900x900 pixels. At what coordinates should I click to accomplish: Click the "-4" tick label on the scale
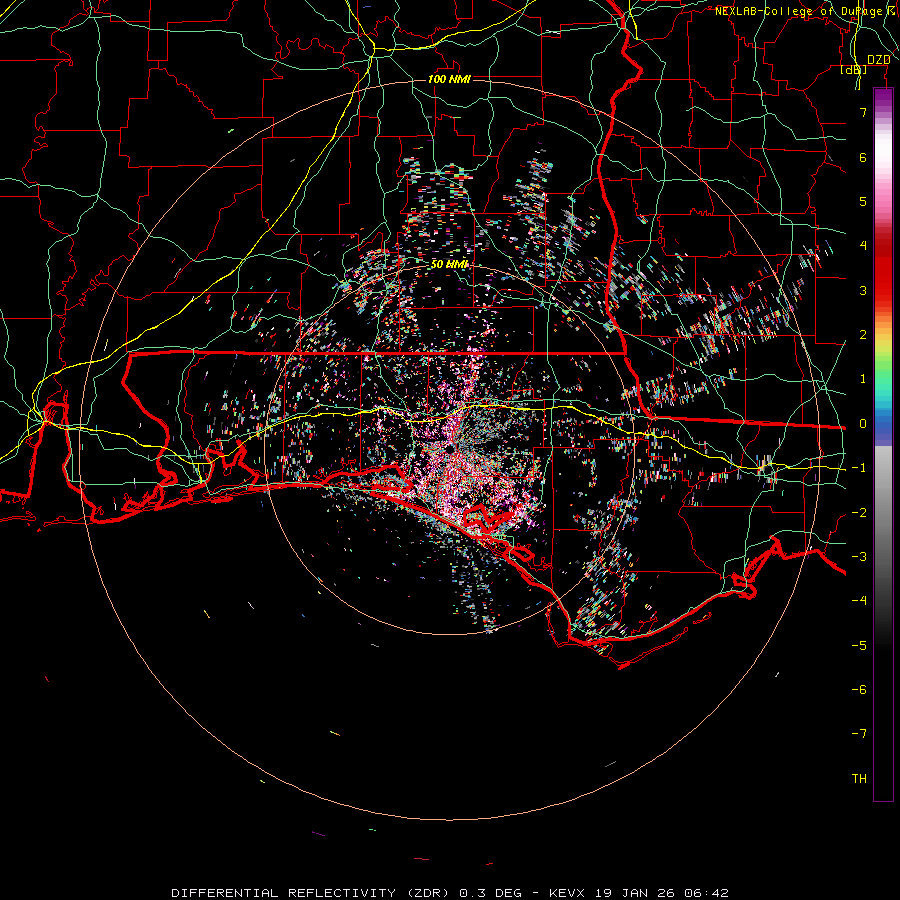tap(859, 601)
